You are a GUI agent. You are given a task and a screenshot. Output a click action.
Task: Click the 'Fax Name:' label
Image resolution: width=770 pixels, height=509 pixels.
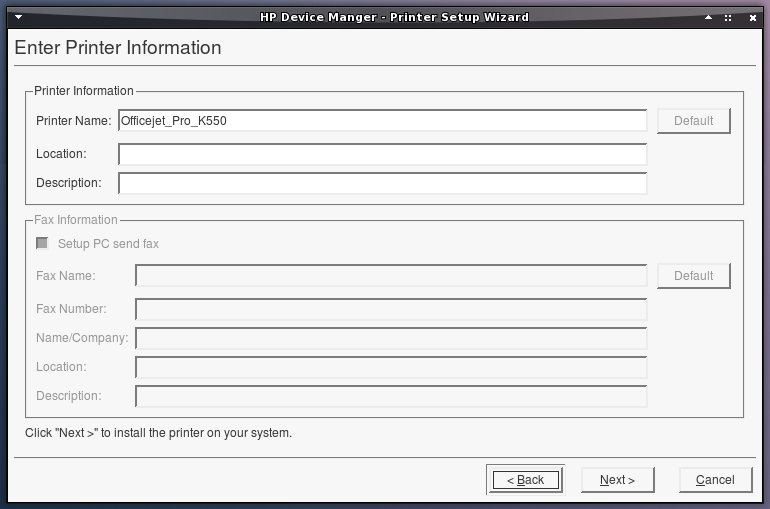(66, 276)
